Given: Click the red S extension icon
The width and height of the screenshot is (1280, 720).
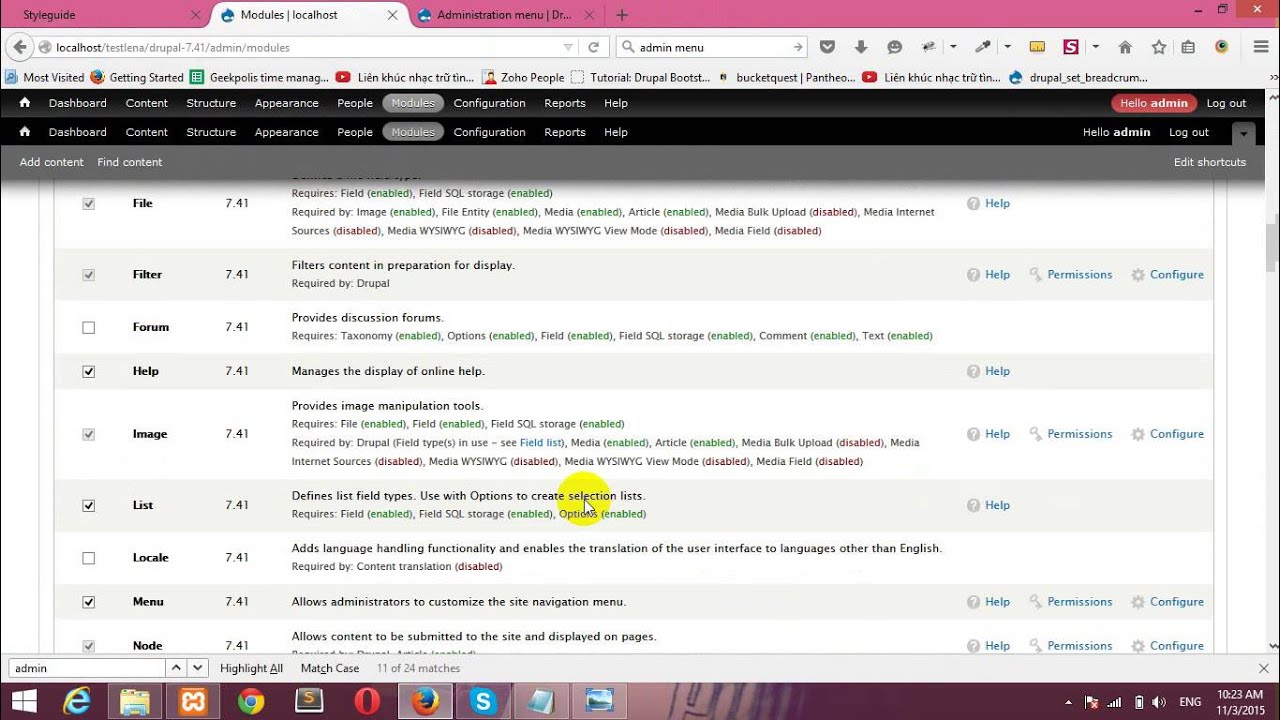Looking at the screenshot, I should pyautogui.click(x=1071, y=47).
